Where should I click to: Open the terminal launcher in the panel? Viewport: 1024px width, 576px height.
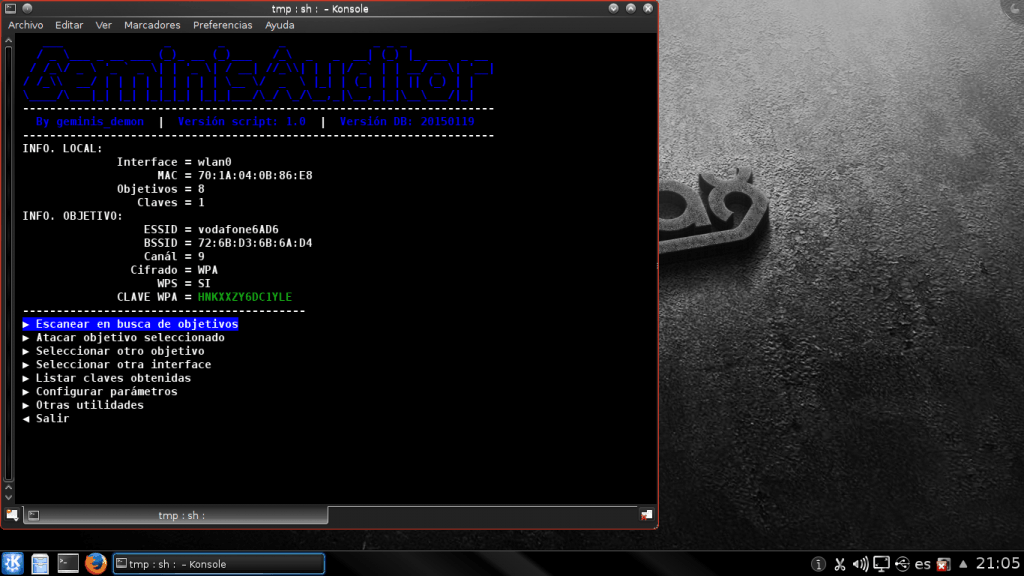coord(68,564)
